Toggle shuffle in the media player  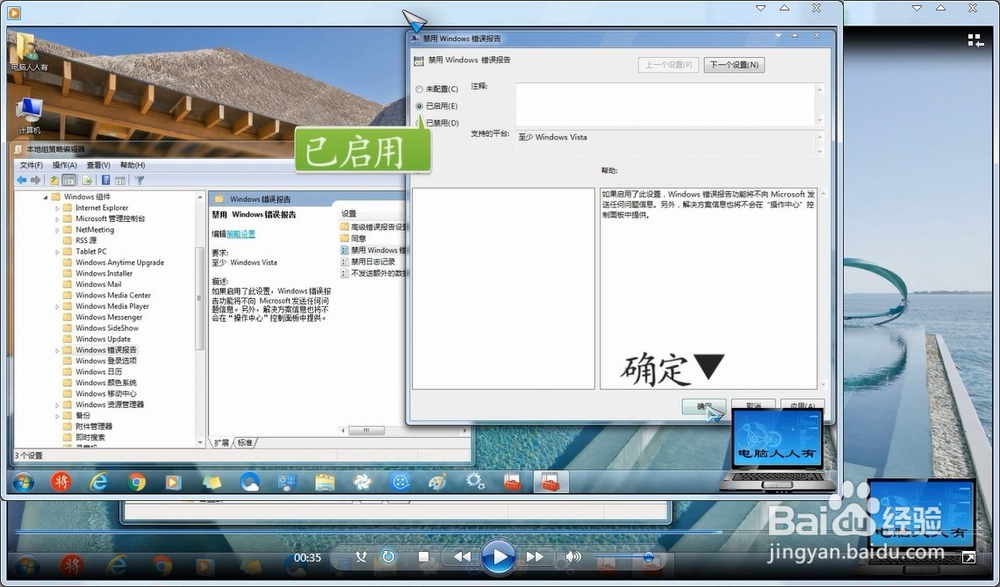[x=362, y=557]
